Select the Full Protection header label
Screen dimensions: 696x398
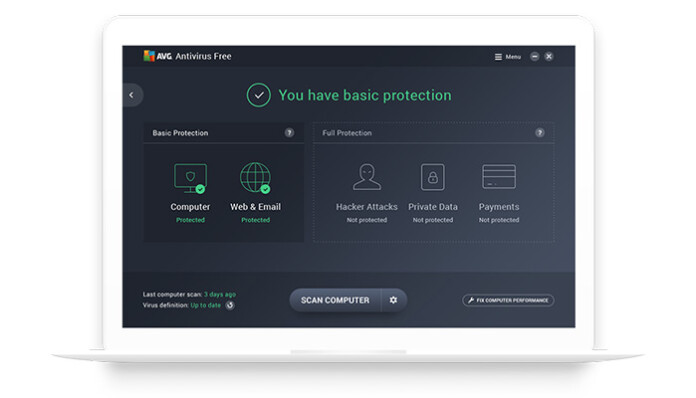coord(347,133)
